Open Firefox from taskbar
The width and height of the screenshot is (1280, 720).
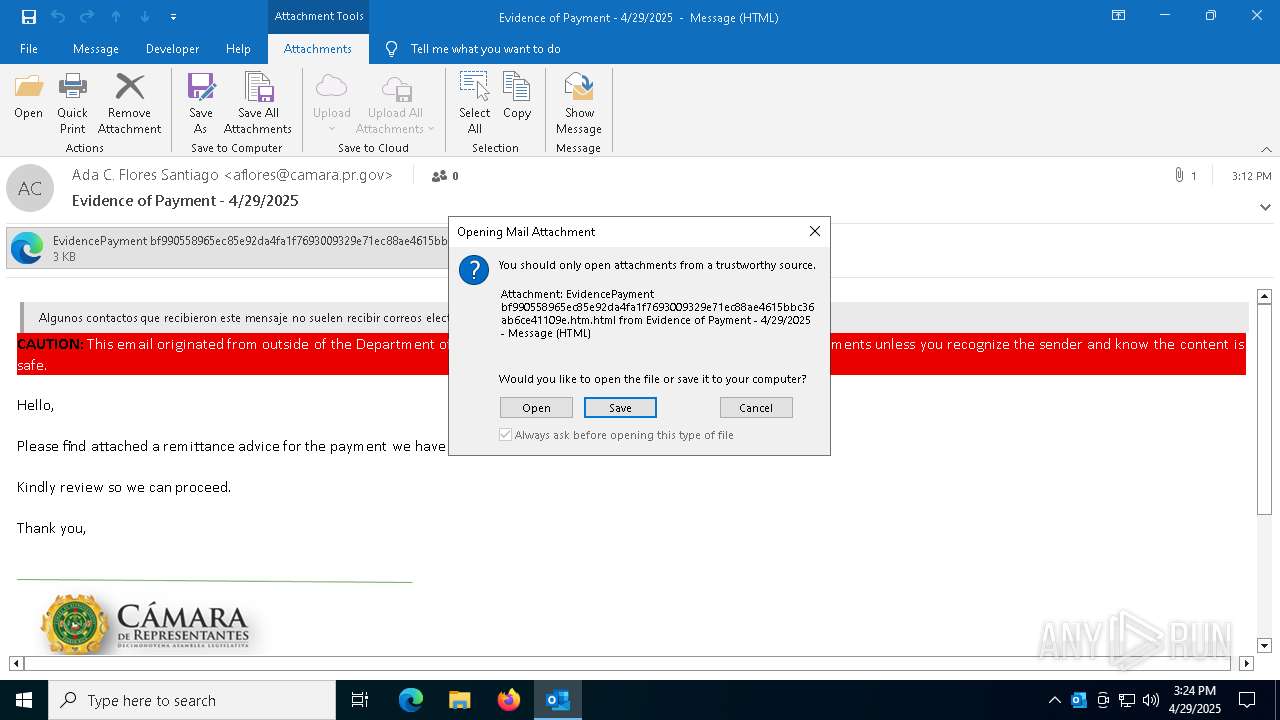[509, 700]
